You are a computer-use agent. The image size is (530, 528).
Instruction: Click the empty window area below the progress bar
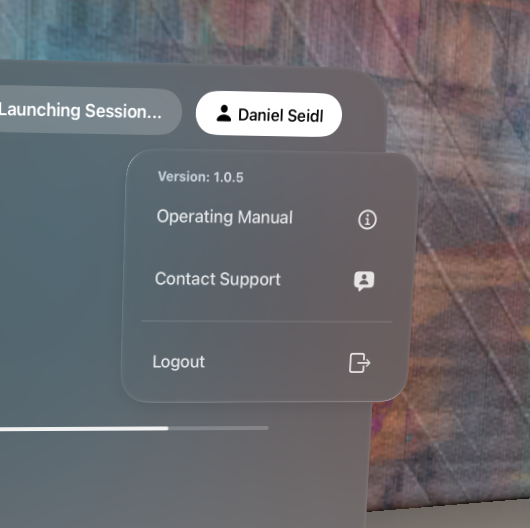pyautogui.click(x=169, y=480)
